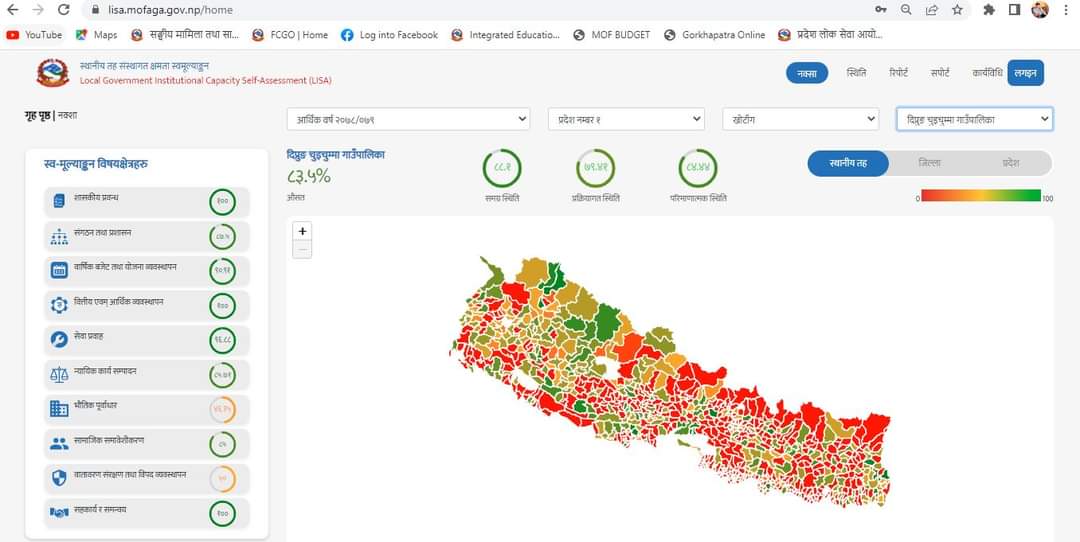Click the red-to-green color legend bar
The width and height of the screenshot is (1080, 542).
[x=980, y=196]
